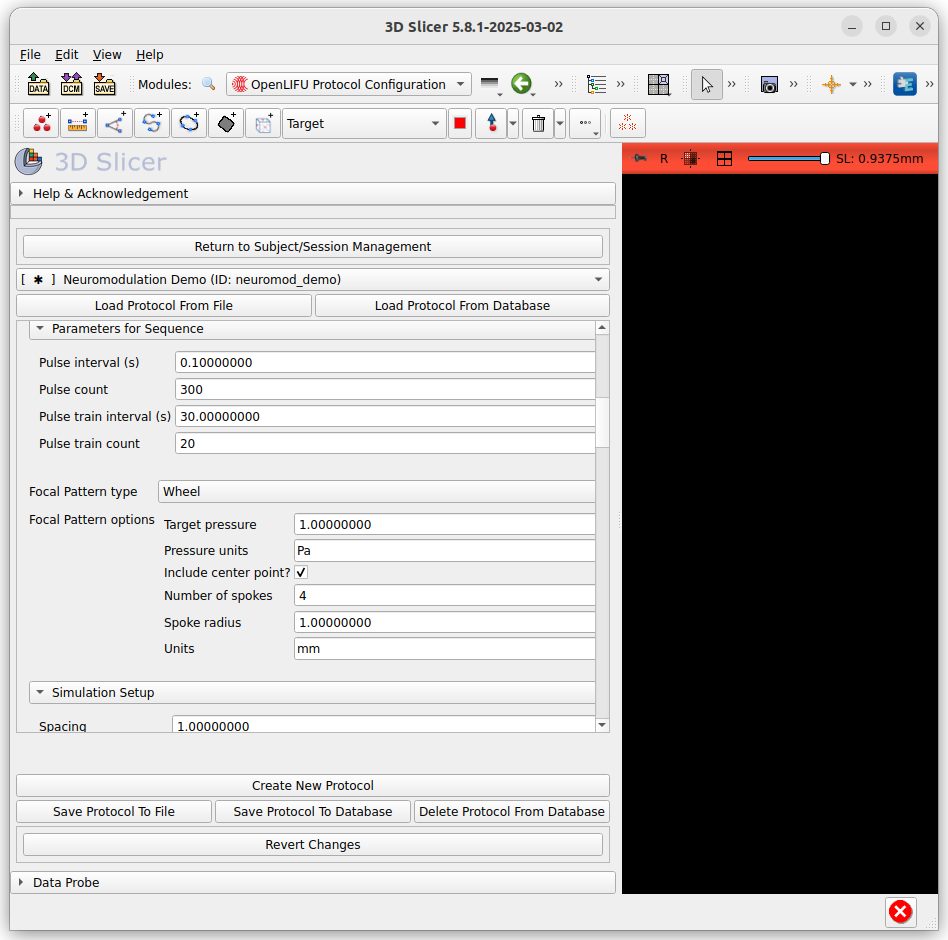
Task: Create a new open curve markup
Action: pos(152,123)
